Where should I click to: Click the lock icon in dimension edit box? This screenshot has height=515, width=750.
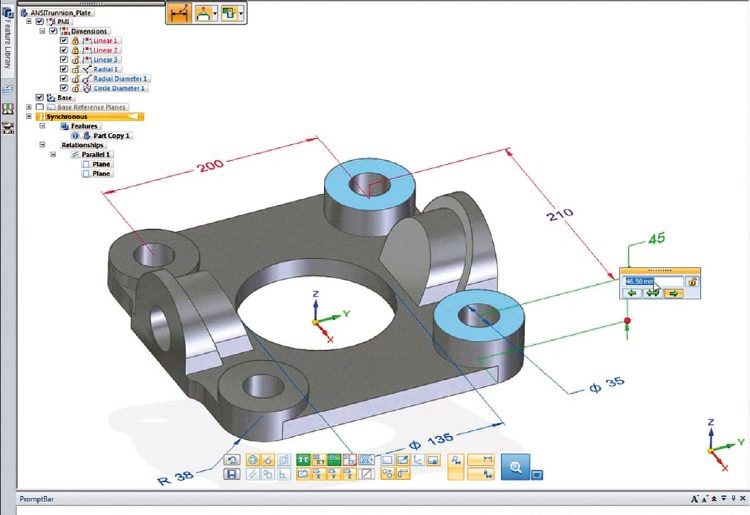pyautogui.click(x=691, y=282)
